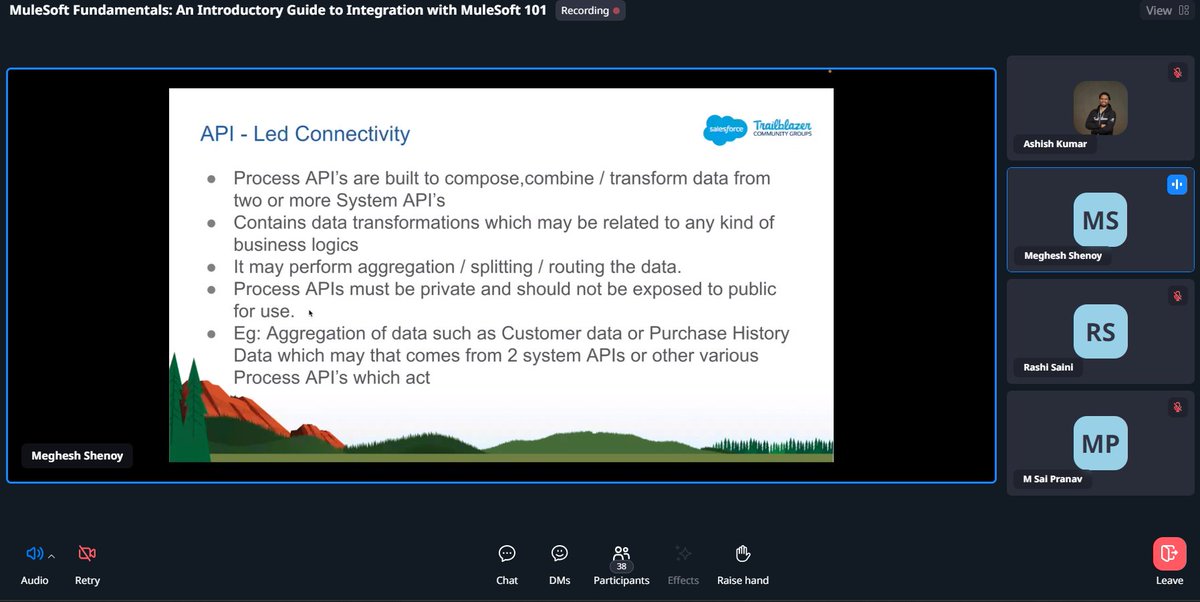Open the View layout menu
This screenshot has width=1200, height=602.
tap(1166, 10)
